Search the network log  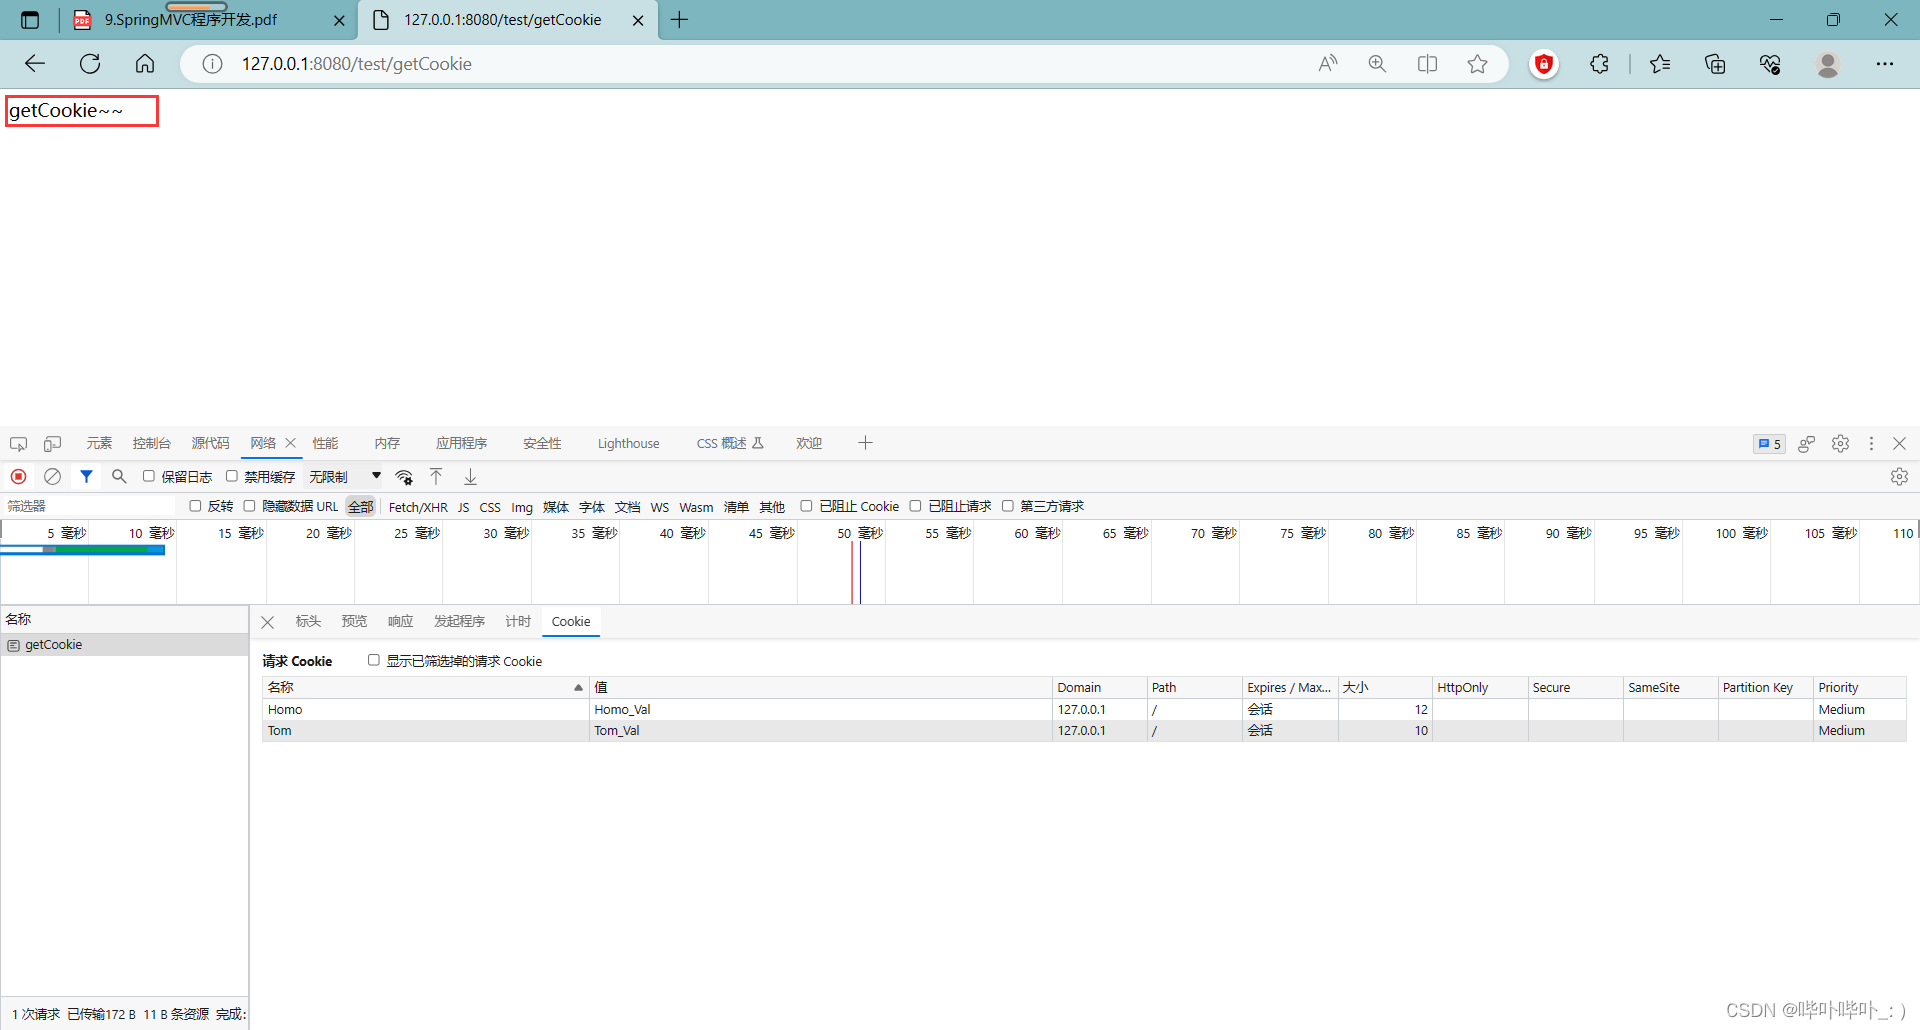point(119,477)
